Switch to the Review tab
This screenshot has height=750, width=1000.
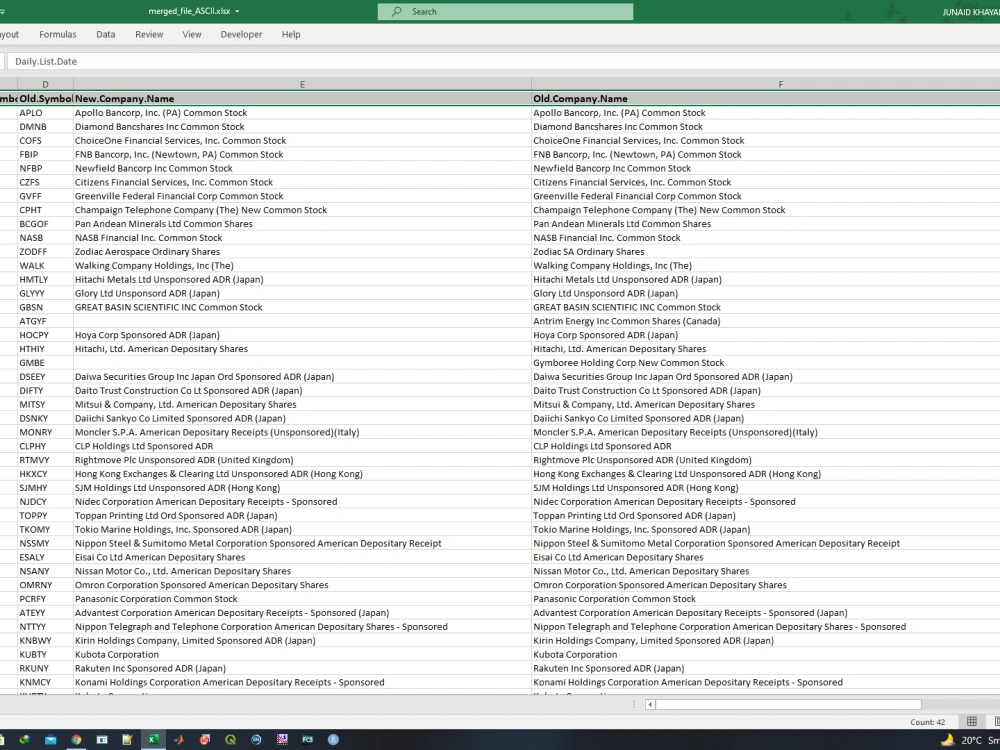(x=149, y=34)
